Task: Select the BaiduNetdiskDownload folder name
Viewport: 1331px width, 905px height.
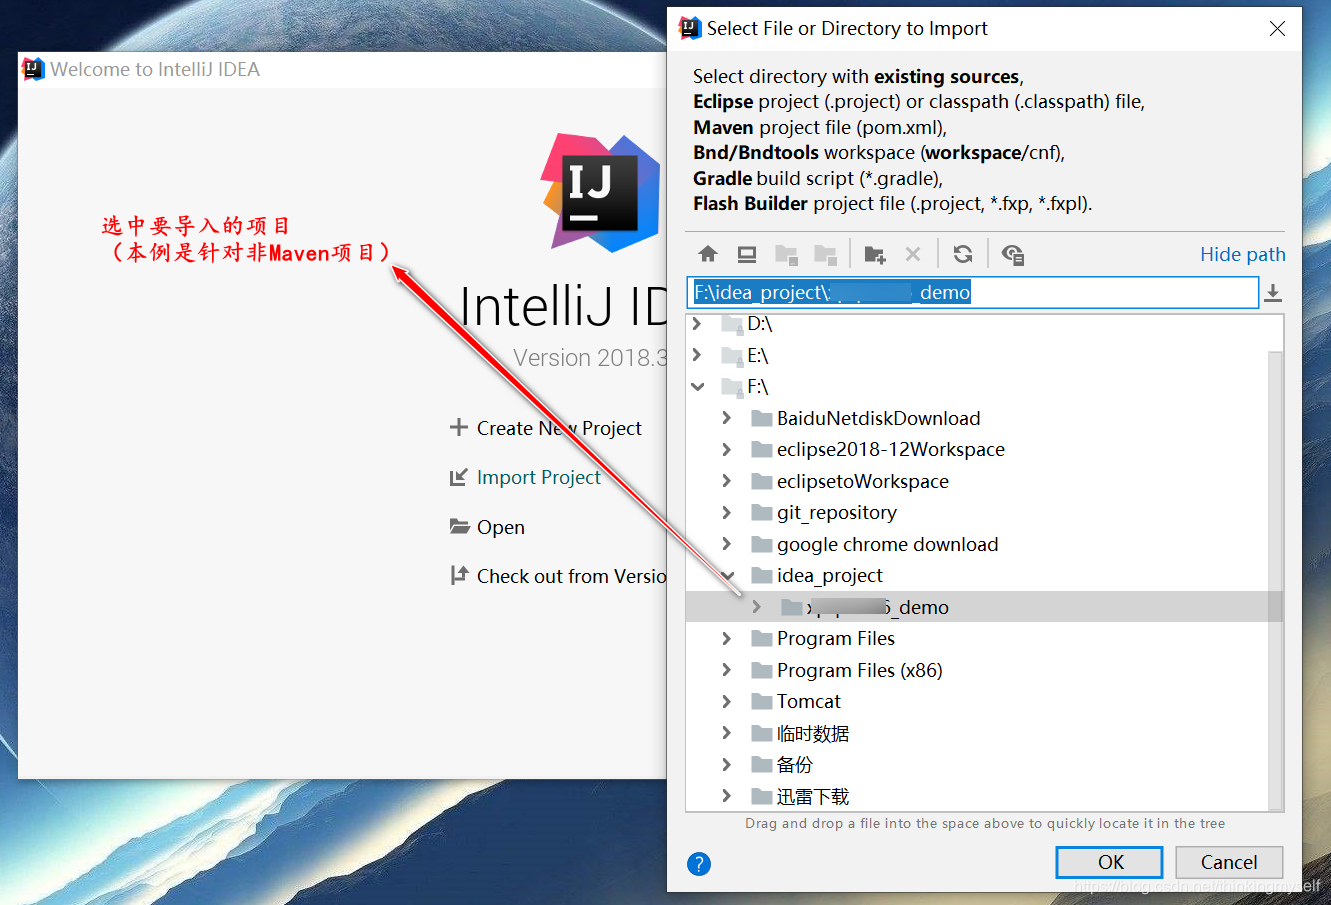Action: [x=878, y=418]
